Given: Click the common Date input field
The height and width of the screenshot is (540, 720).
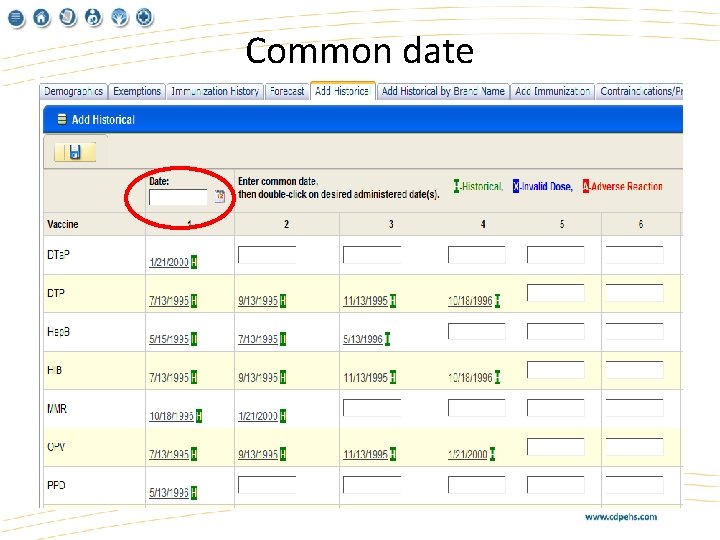Looking at the screenshot, I should point(178,197).
